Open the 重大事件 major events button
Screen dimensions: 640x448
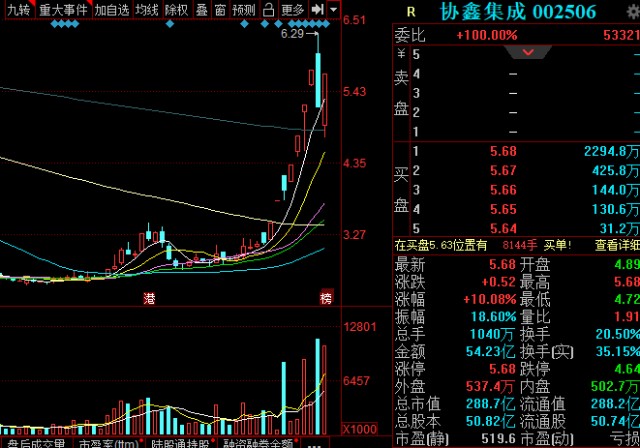coord(63,10)
